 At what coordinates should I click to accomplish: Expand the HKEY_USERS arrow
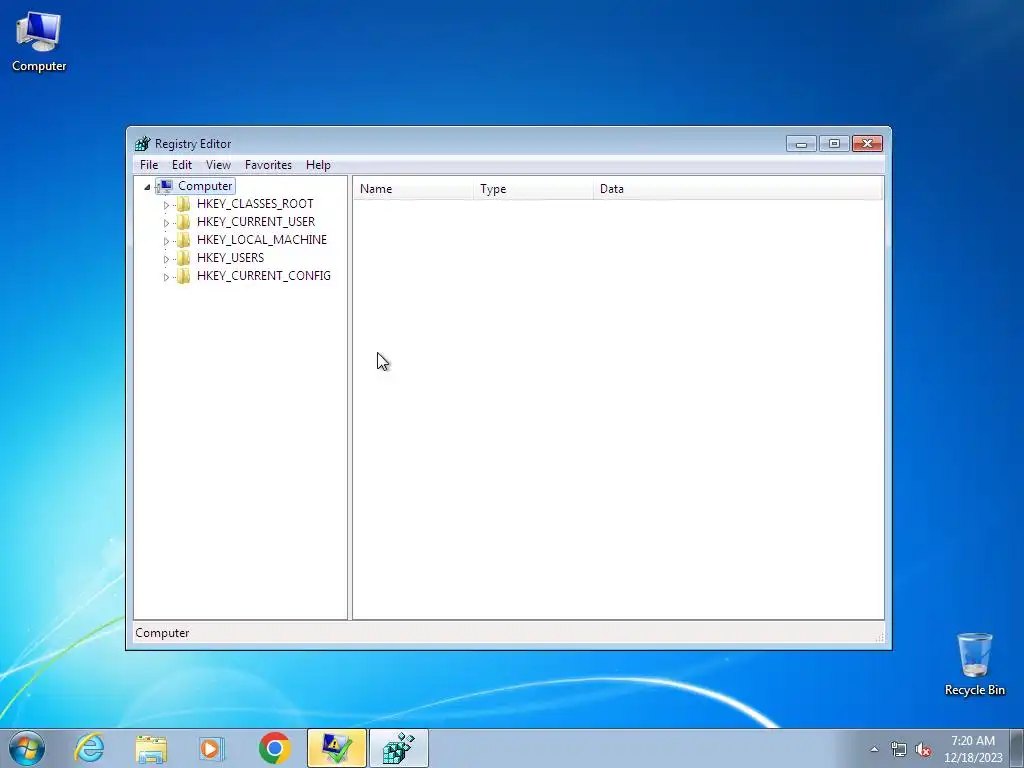(x=166, y=259)
